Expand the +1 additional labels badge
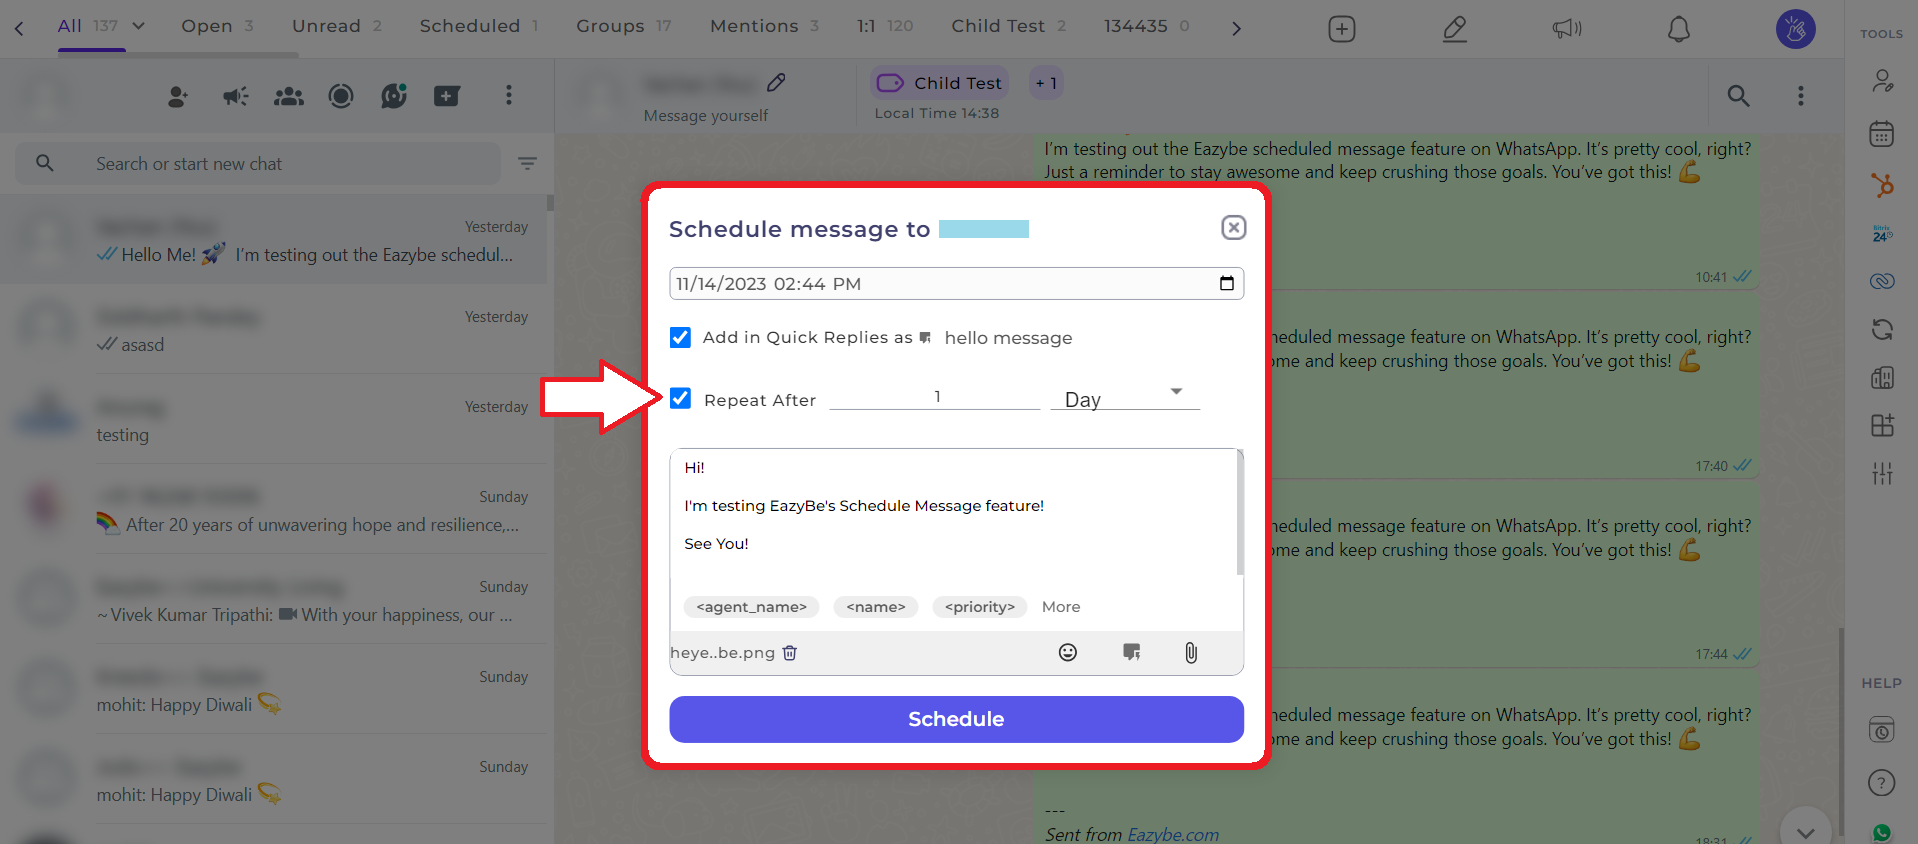This screenshot has width=1918, height=844. (x=1045, y=83)
